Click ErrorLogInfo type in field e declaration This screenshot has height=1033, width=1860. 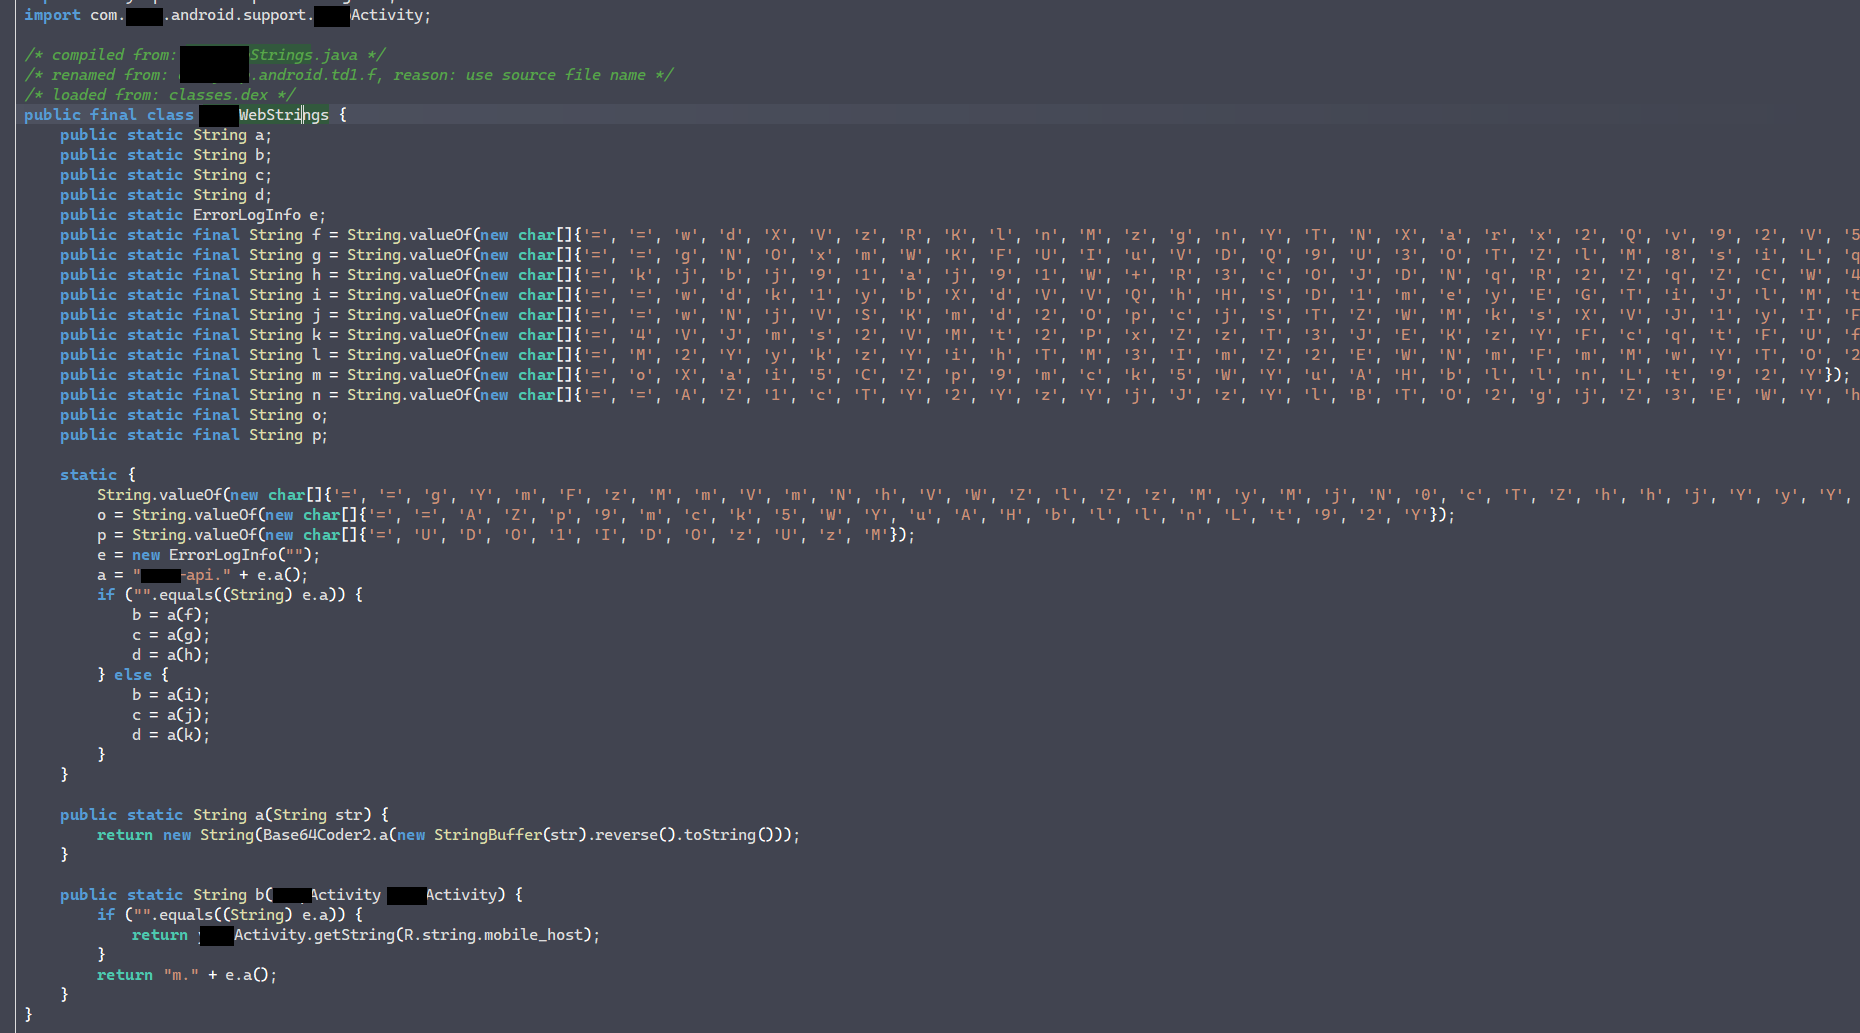pyautogui.click(x=247, y=215)
